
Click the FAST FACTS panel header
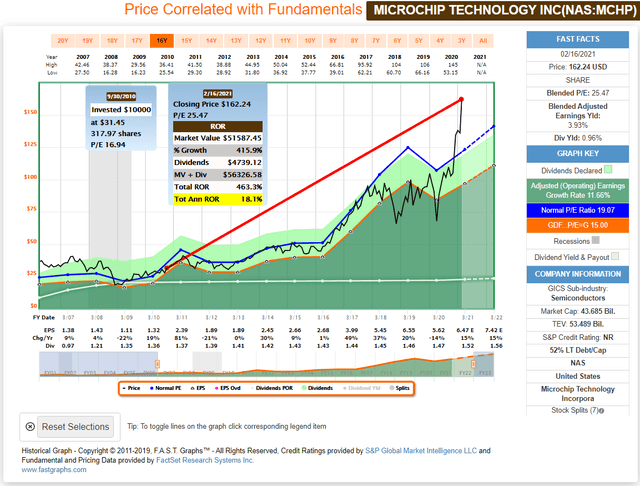tap(578, 40)
